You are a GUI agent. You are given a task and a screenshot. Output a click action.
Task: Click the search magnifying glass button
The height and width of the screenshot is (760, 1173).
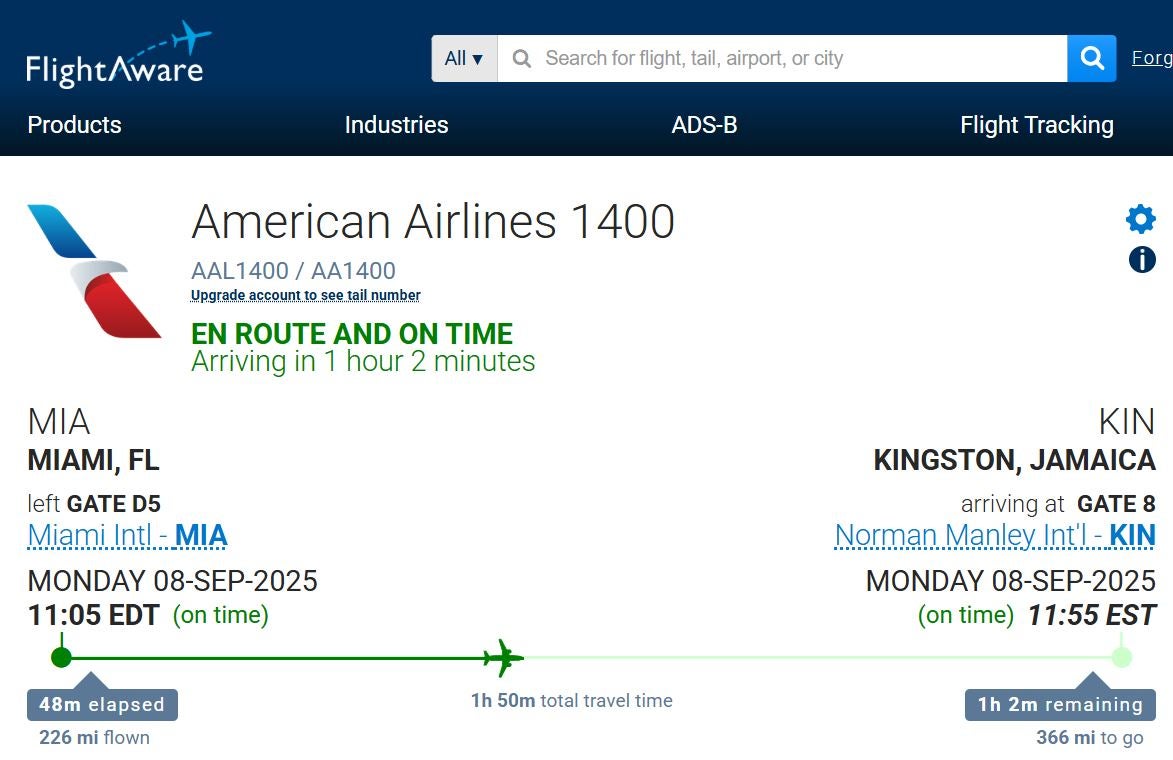(x=1090, y=58)
